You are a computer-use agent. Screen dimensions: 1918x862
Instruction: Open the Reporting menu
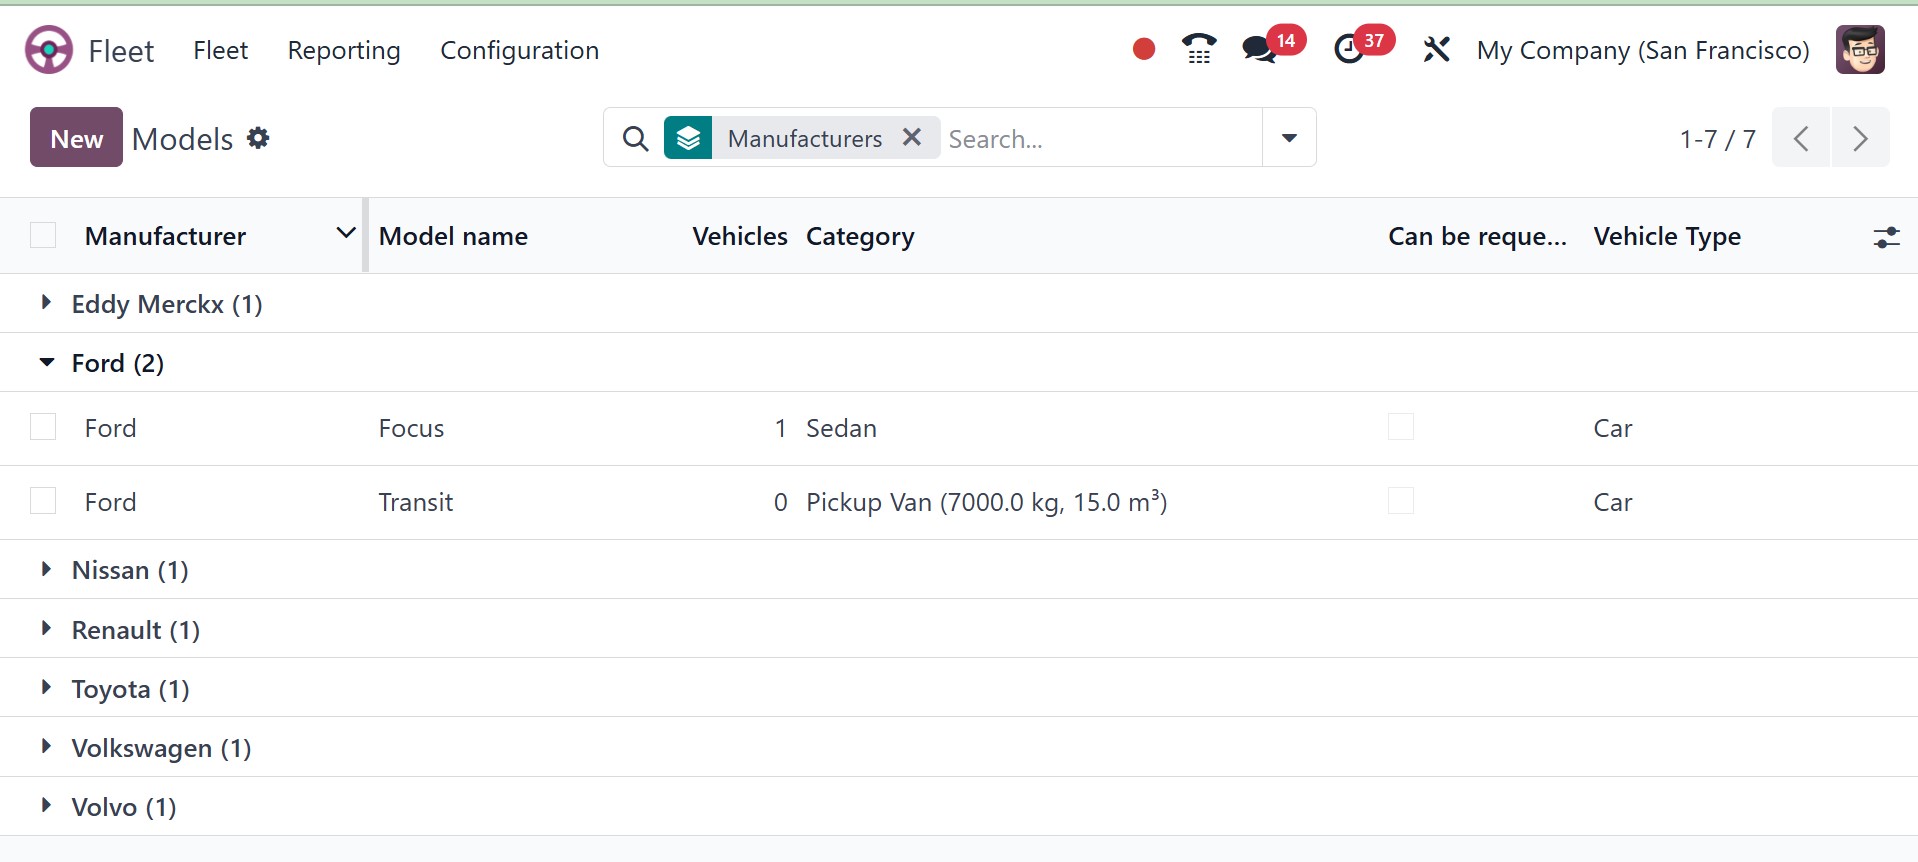(344, 50)
